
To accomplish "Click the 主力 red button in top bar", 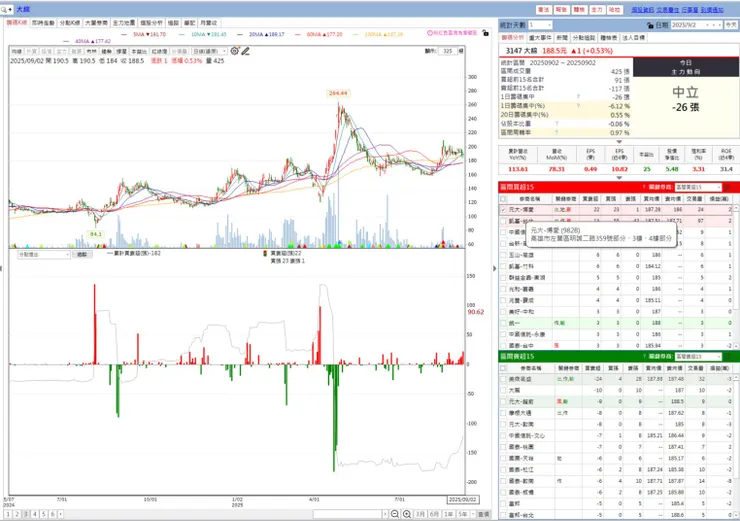I will pyautogui.click(x=597, y=9).
